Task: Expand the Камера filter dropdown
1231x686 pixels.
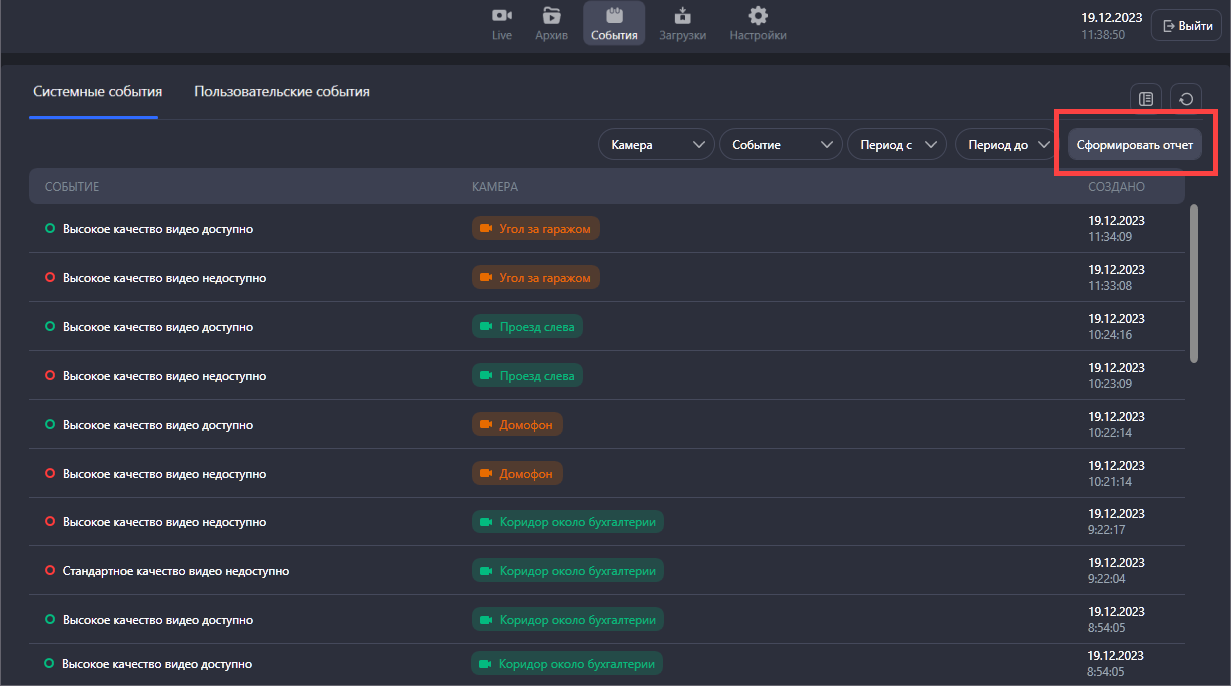Action: click(656, 145)
